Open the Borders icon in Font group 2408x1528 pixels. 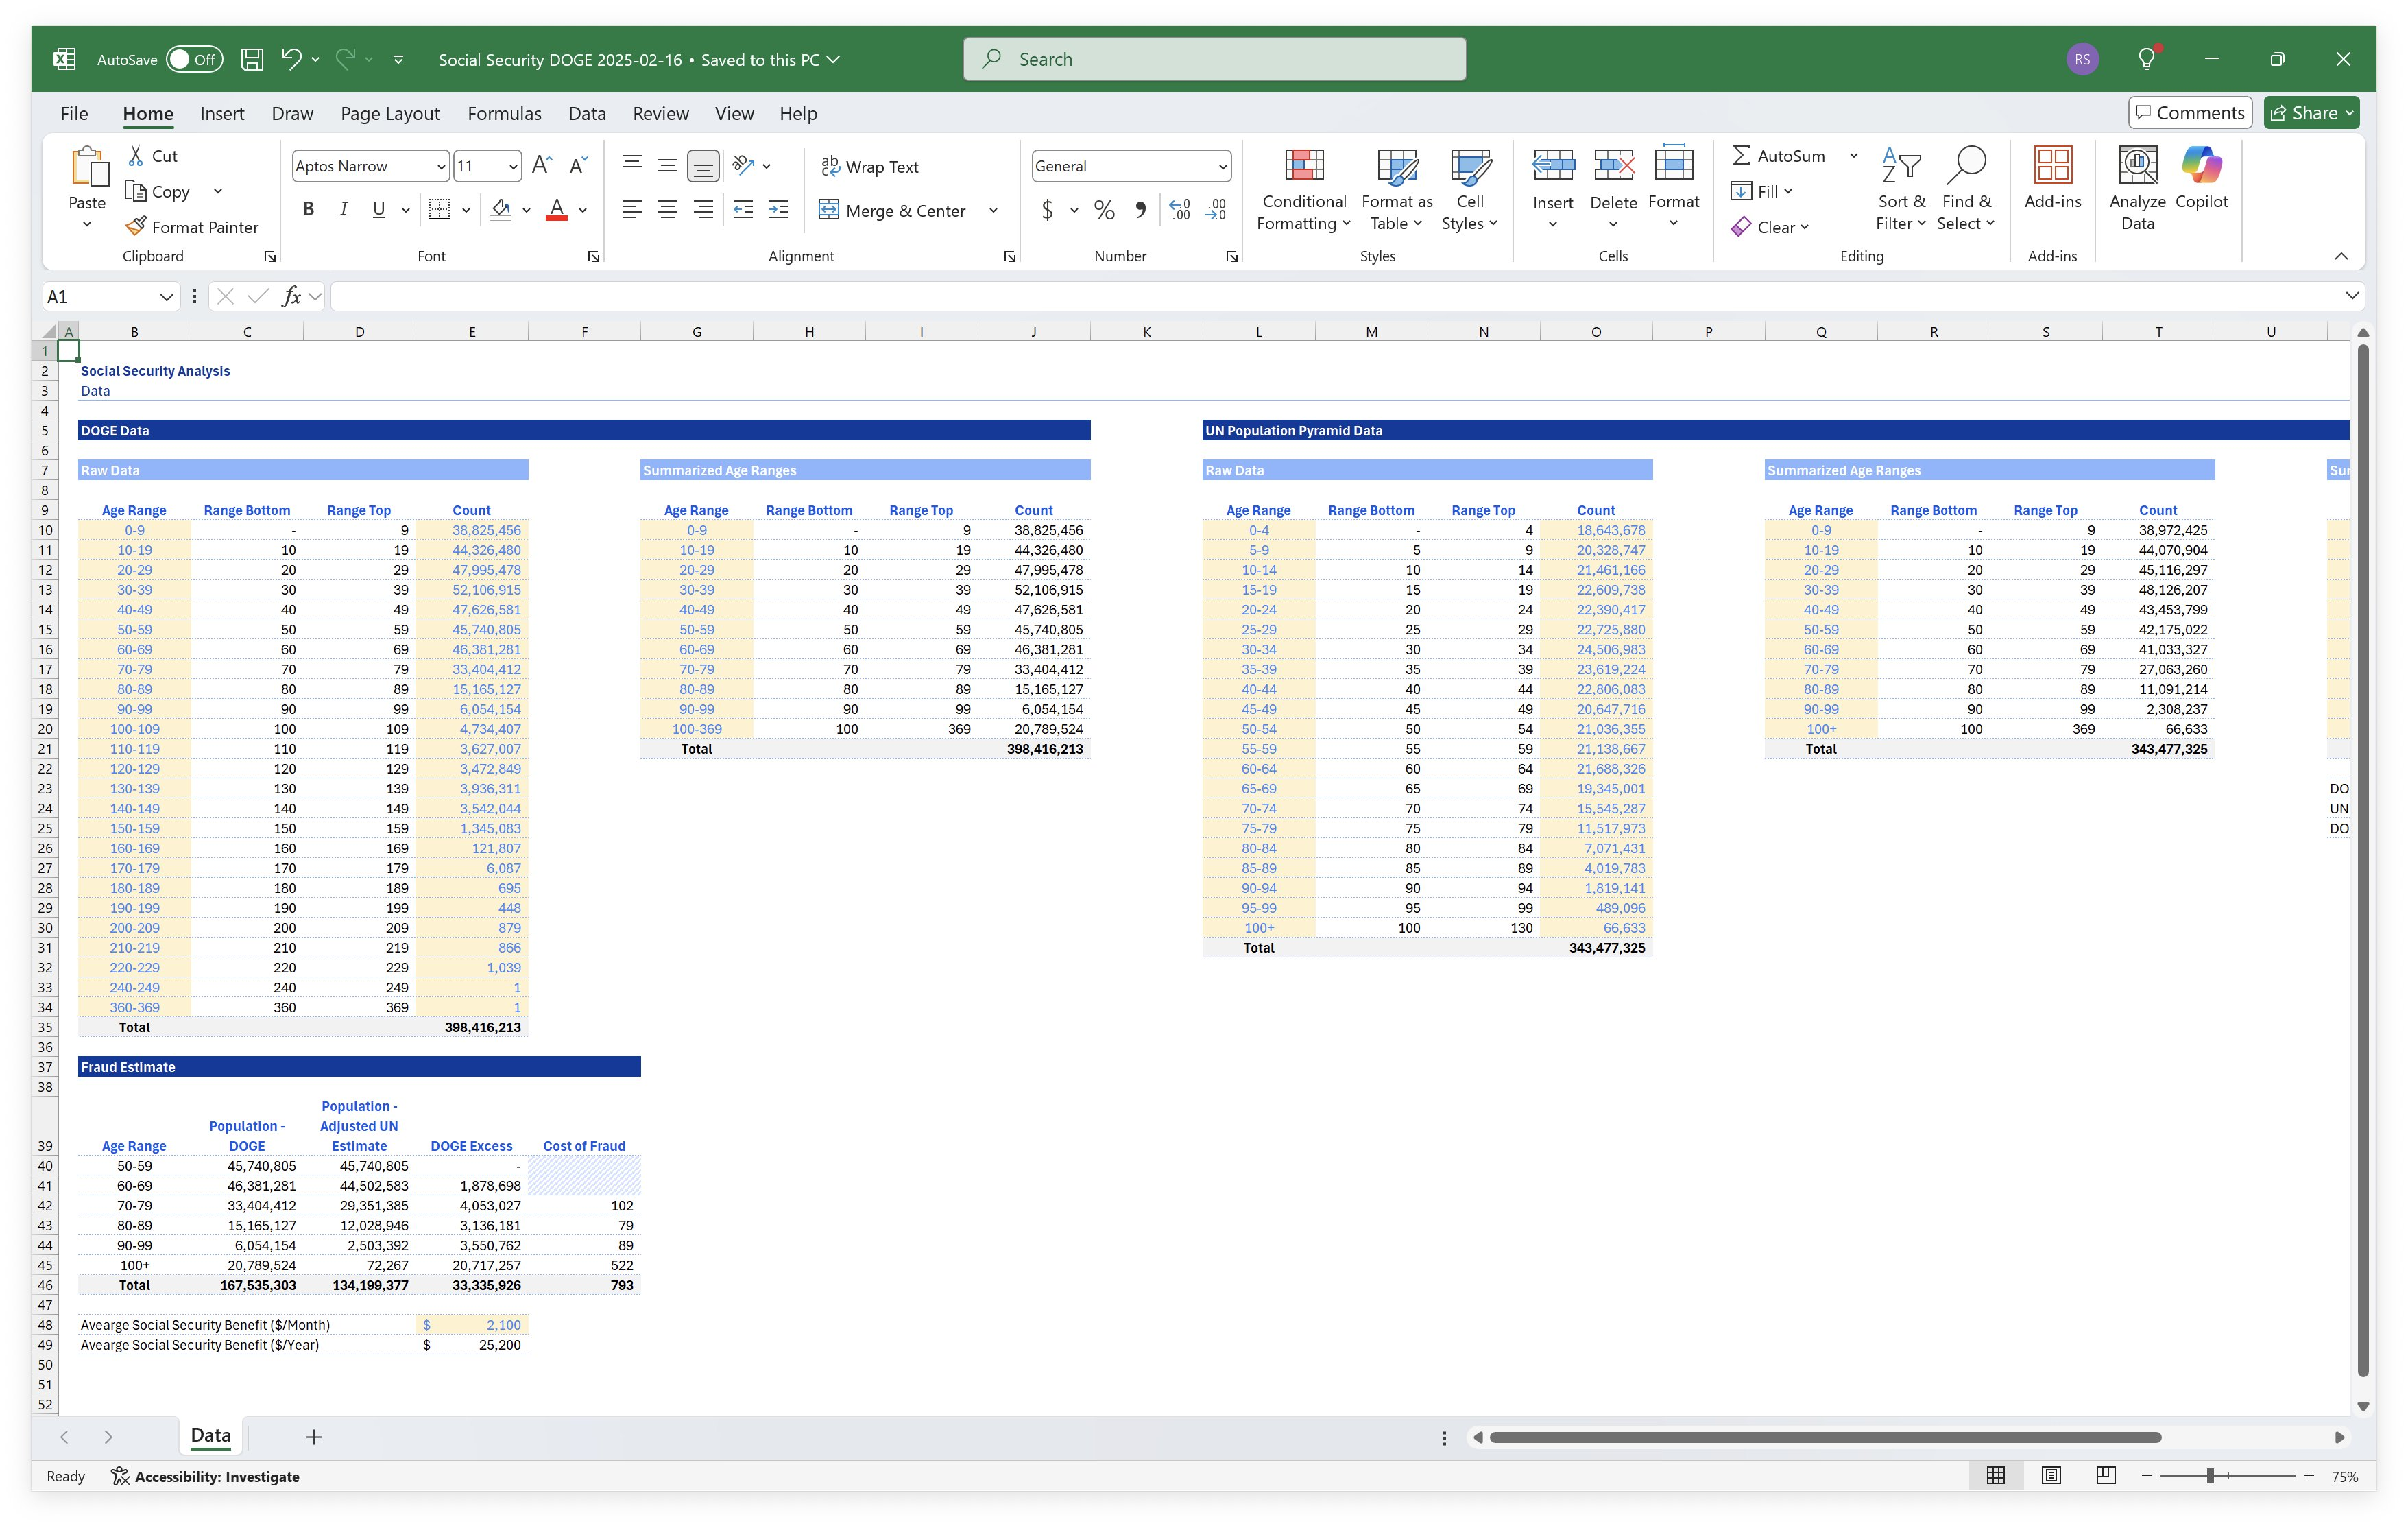coord(439,209)
